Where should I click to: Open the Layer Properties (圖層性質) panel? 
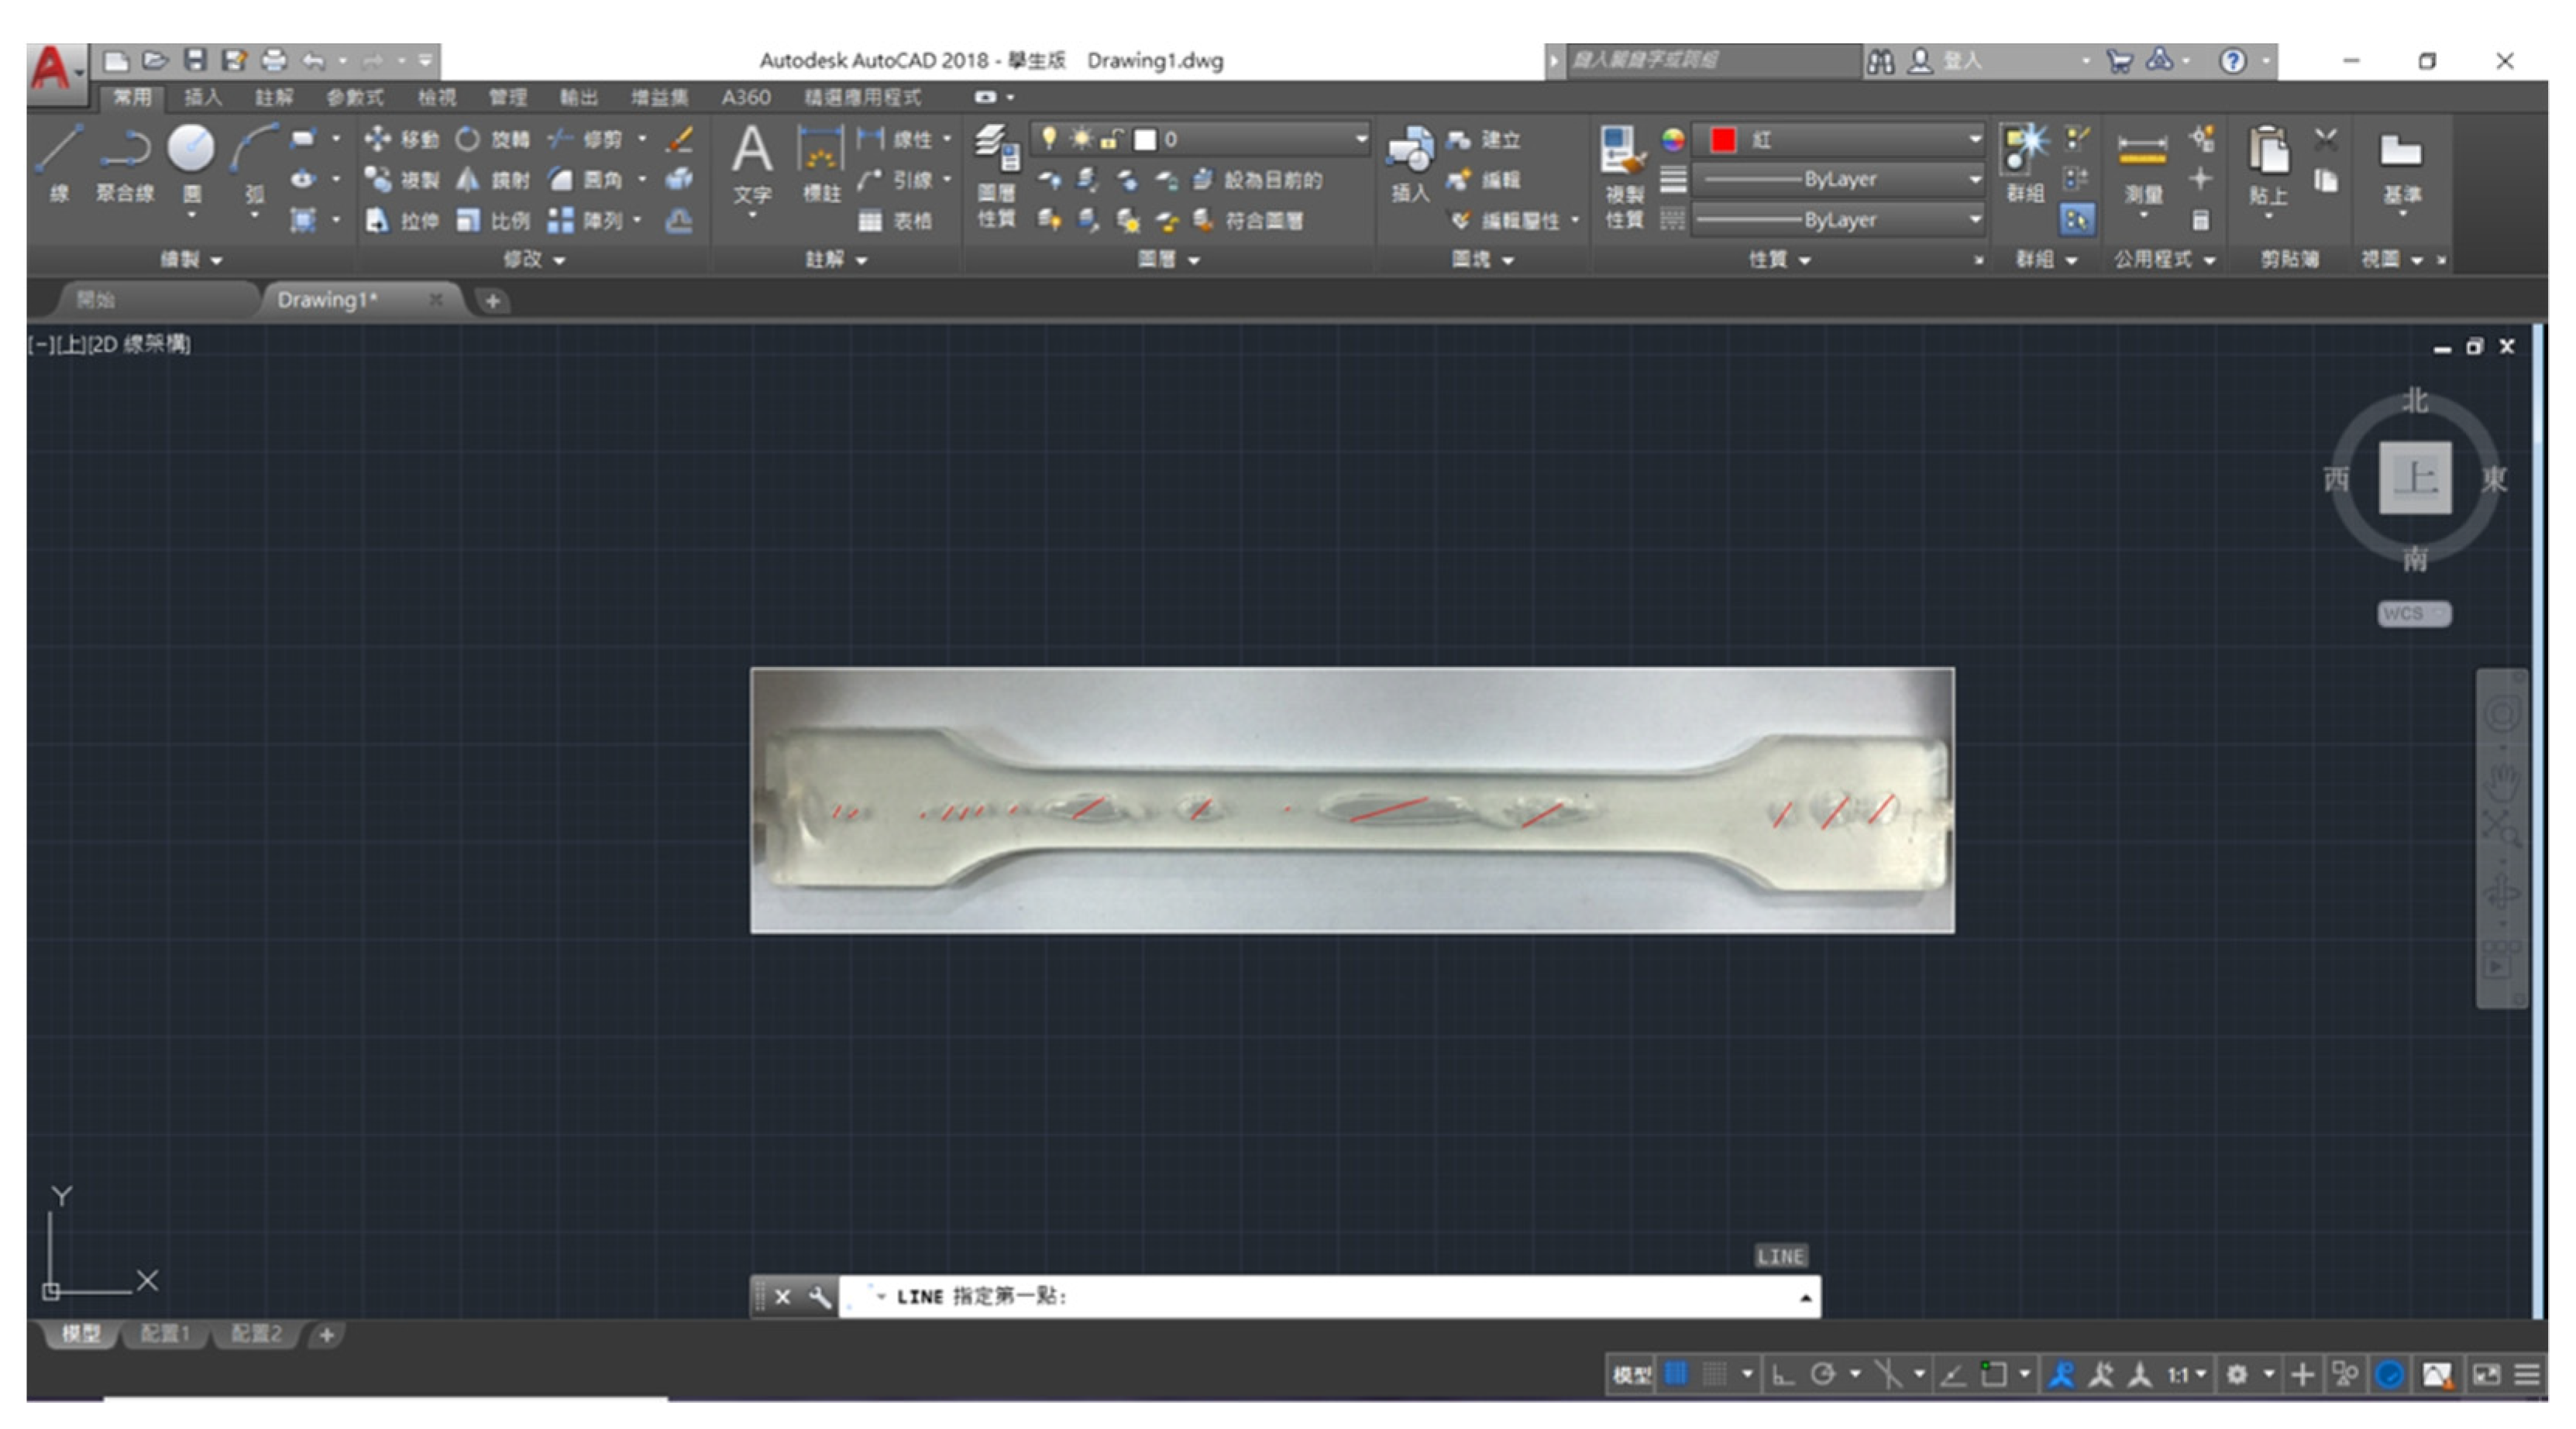click(995, 150)
